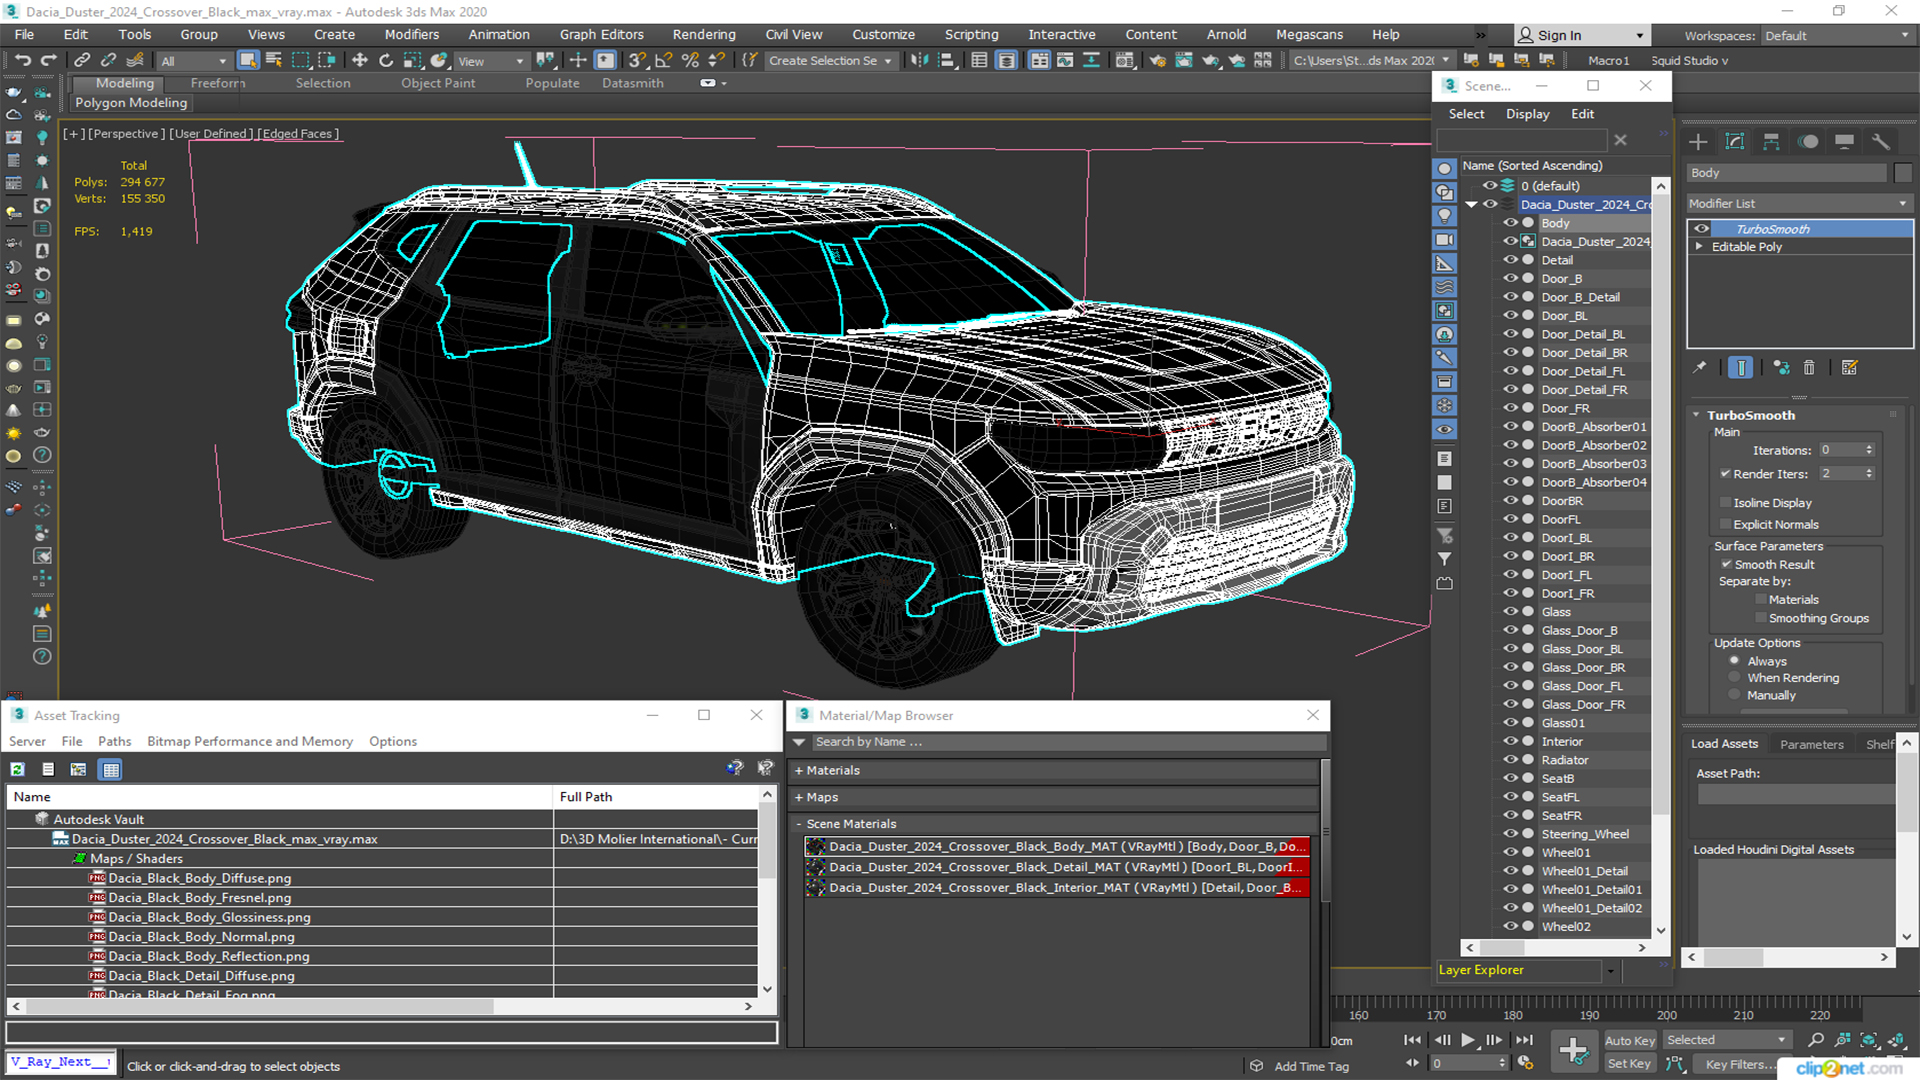
Task: Open the Utilities wrench tab
Action: pos(1881,141)
